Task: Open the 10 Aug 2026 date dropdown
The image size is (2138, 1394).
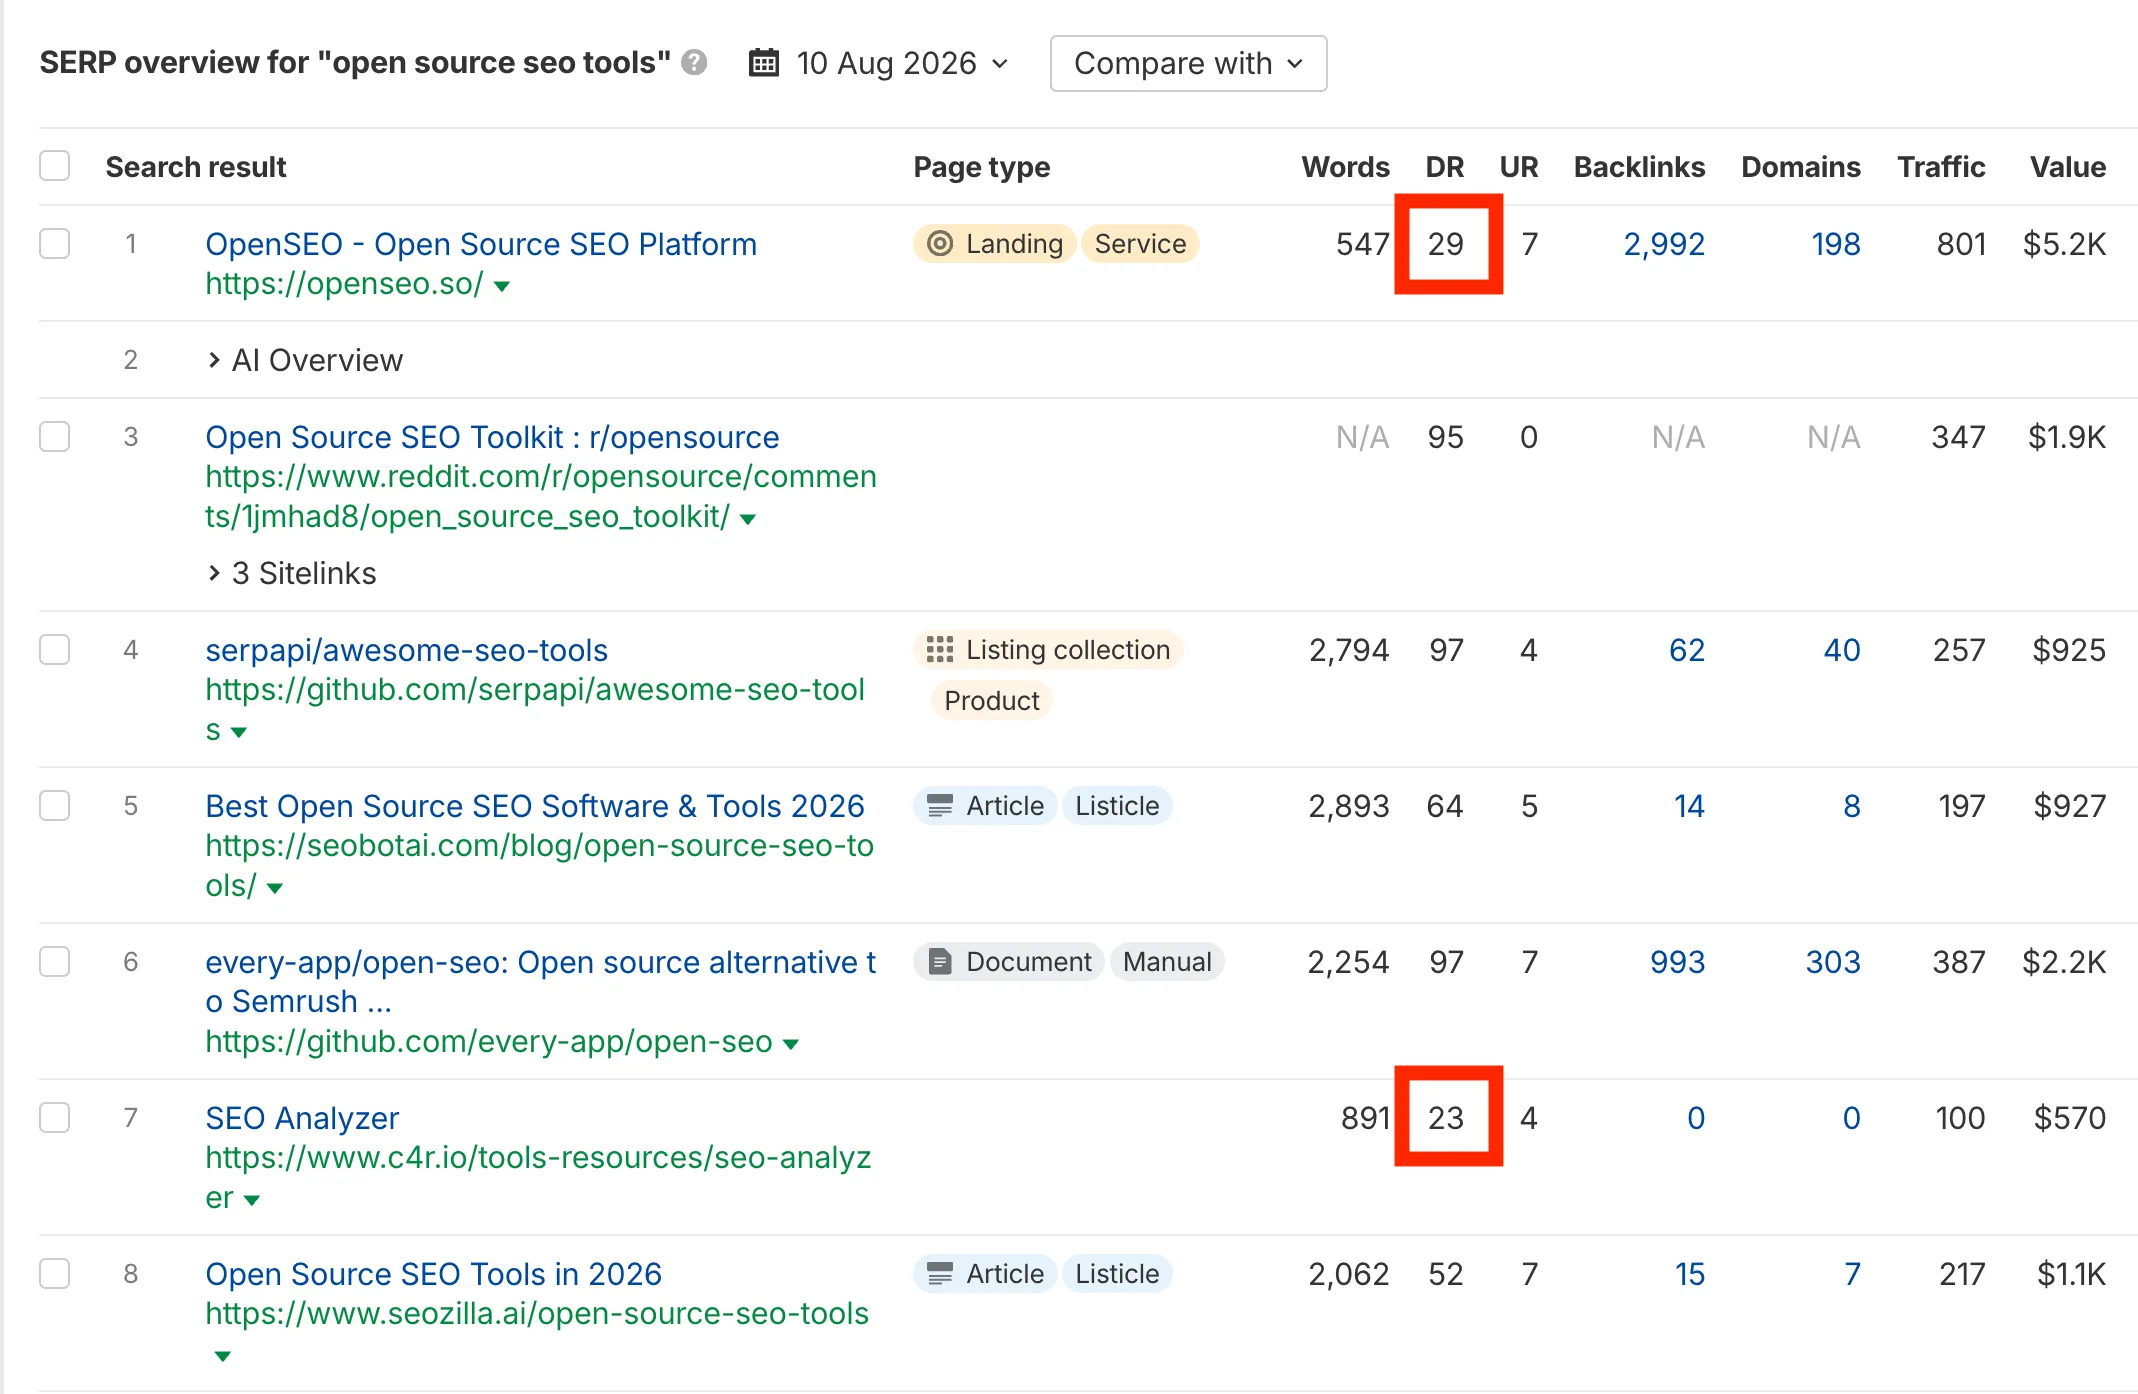Action: pos(880,63)
